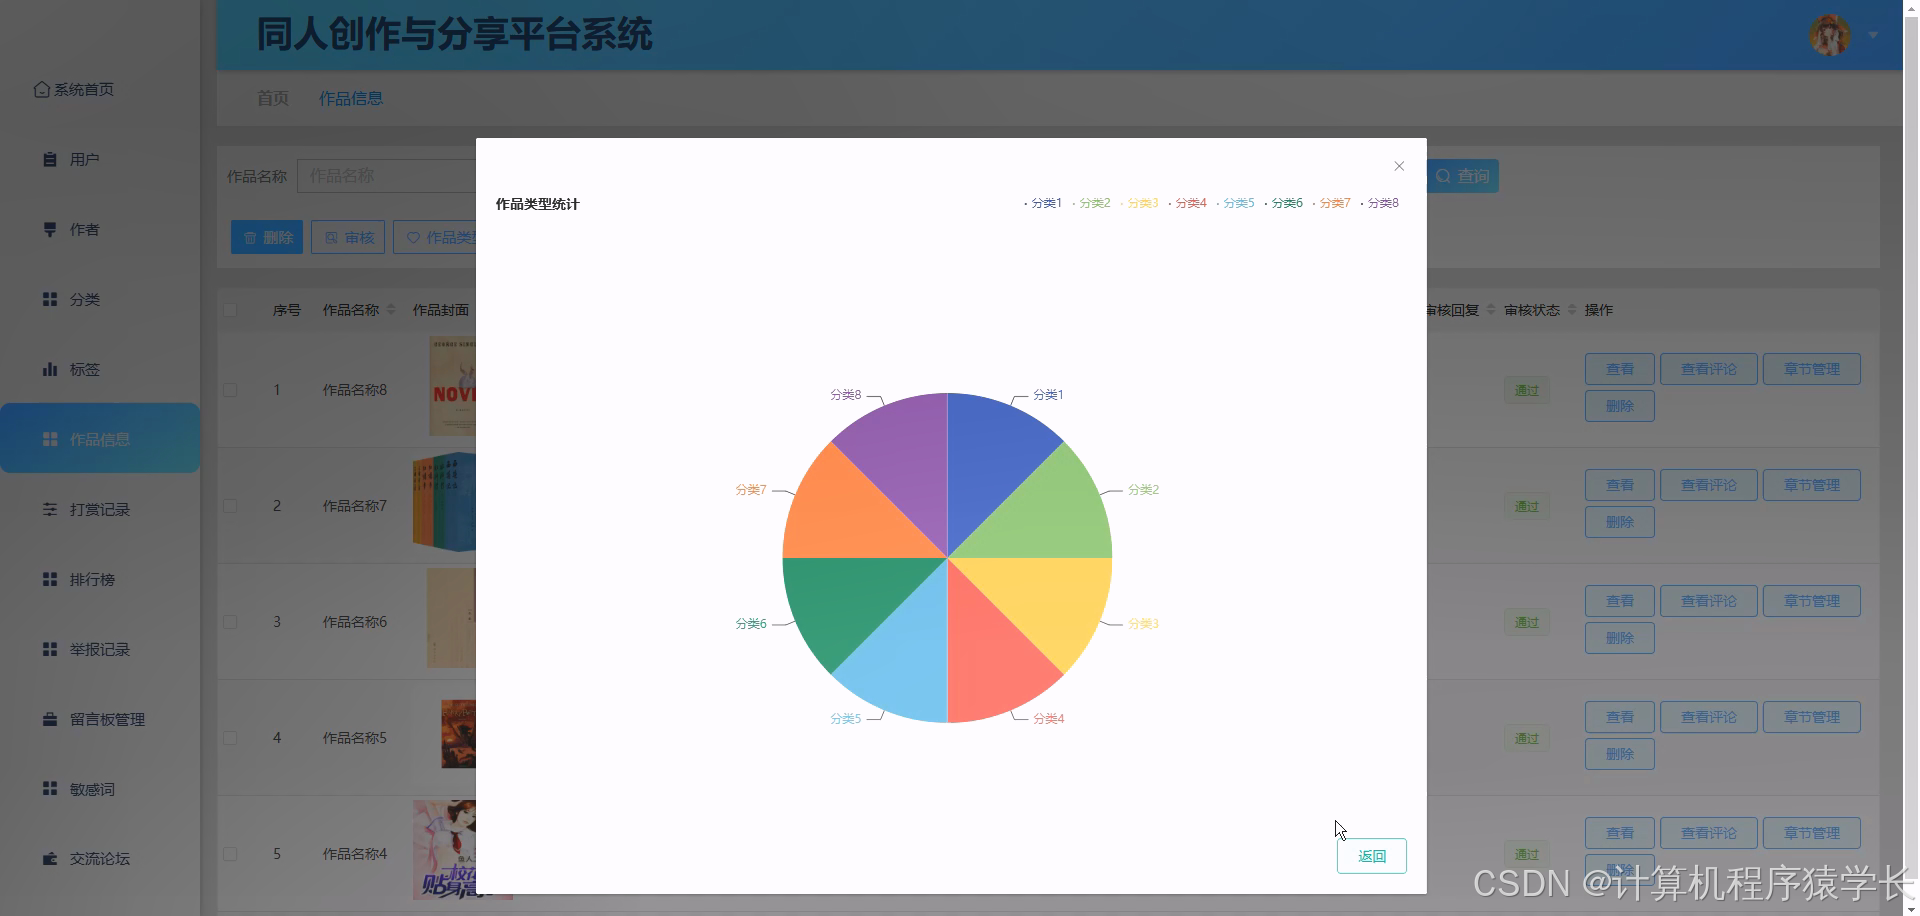The height and width of the screenshot is (916, 1920).
Task: Sort table by 审核状态 column caret
Action: tap(1572, 310)
